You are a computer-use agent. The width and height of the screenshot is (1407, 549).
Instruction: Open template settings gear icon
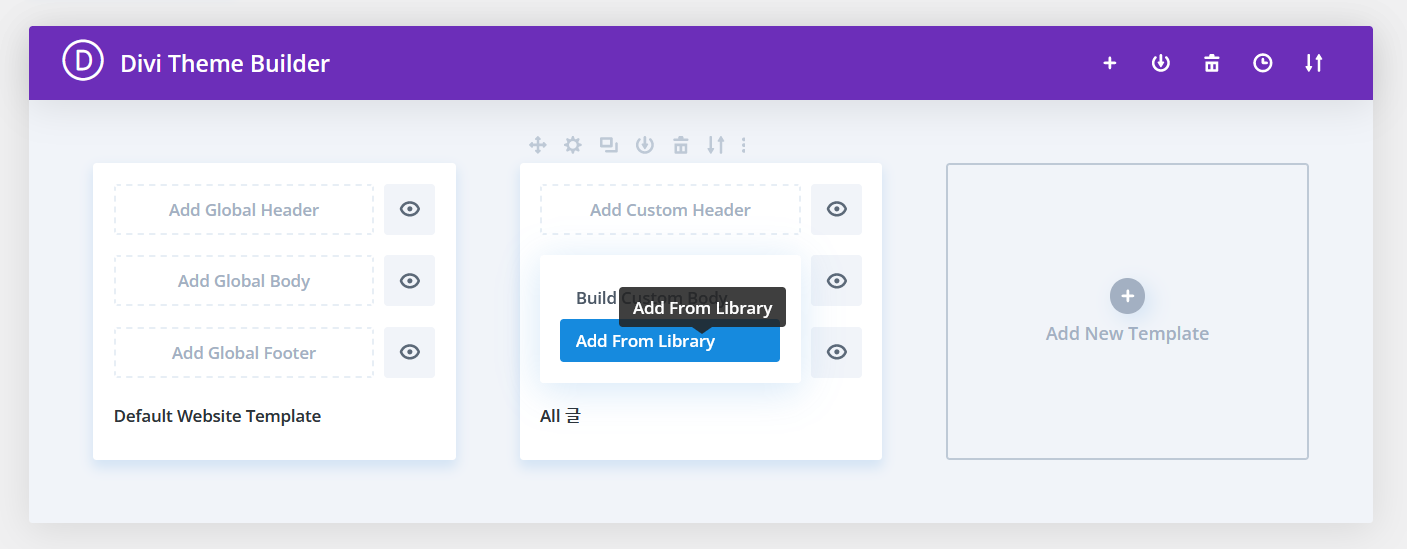point(572,145)
